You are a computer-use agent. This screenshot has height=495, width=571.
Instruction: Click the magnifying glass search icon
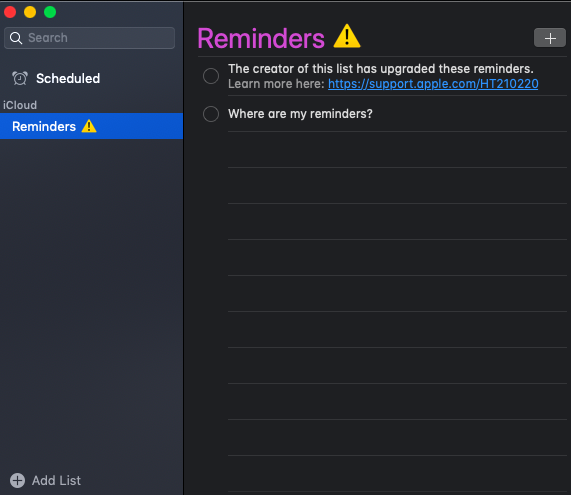point(16,38)
